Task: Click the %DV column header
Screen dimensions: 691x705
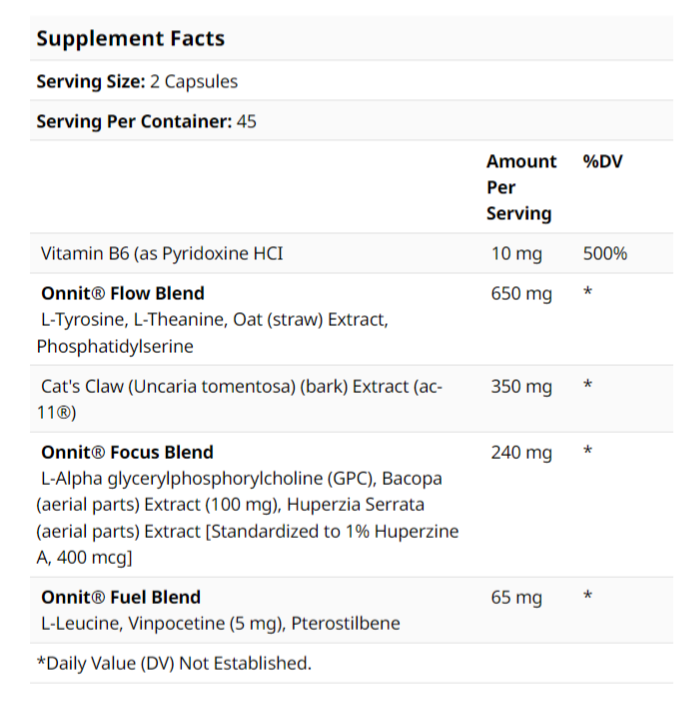Action: point(602,161)
